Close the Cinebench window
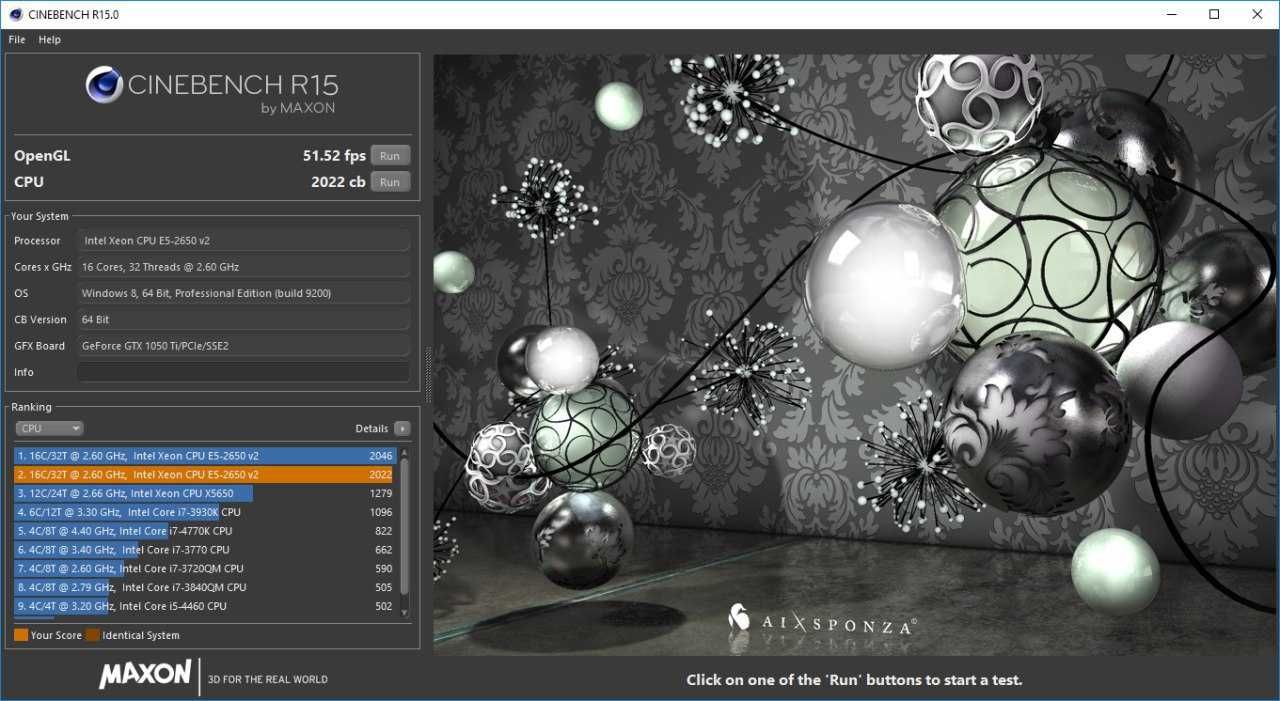Image resolution: width=1280 pixels, height=701 pixels. tap(1258, 14)
